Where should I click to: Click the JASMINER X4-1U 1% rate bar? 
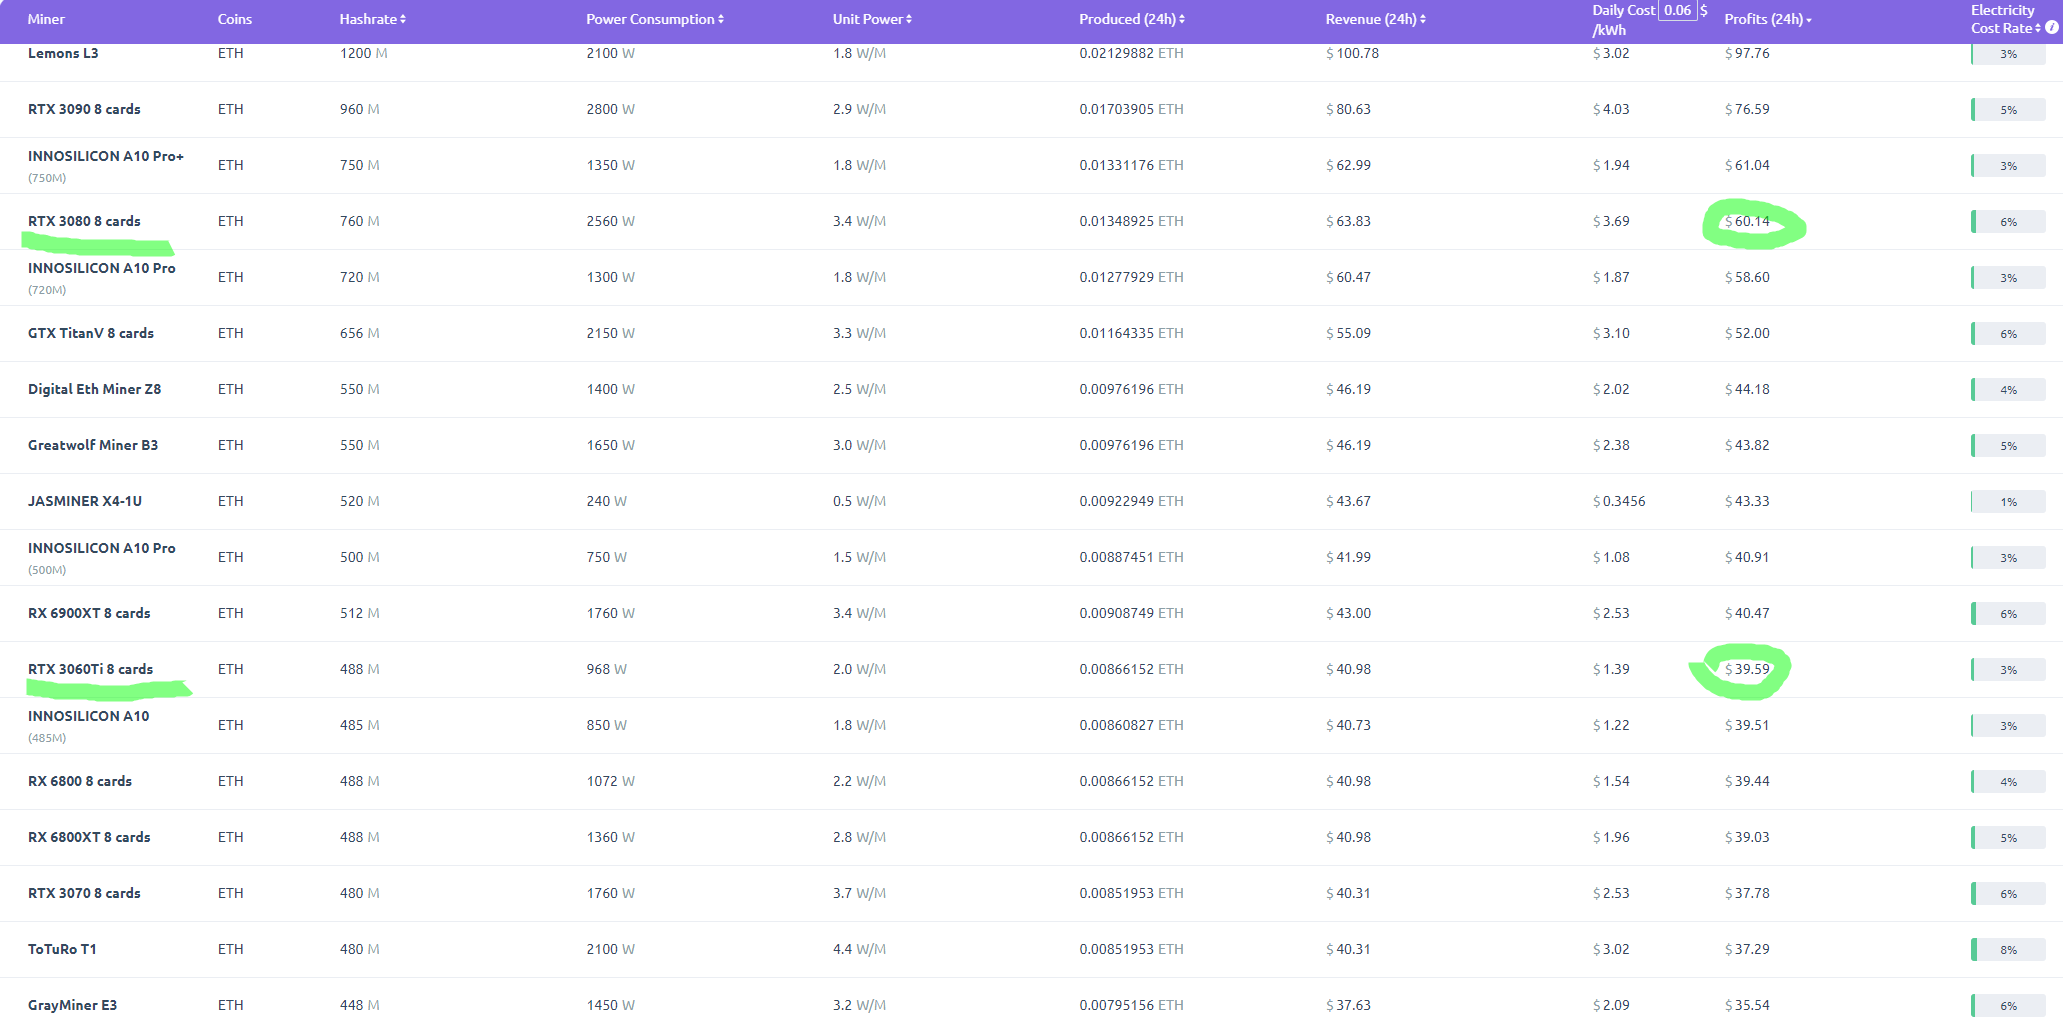(x=2008, y=501)
